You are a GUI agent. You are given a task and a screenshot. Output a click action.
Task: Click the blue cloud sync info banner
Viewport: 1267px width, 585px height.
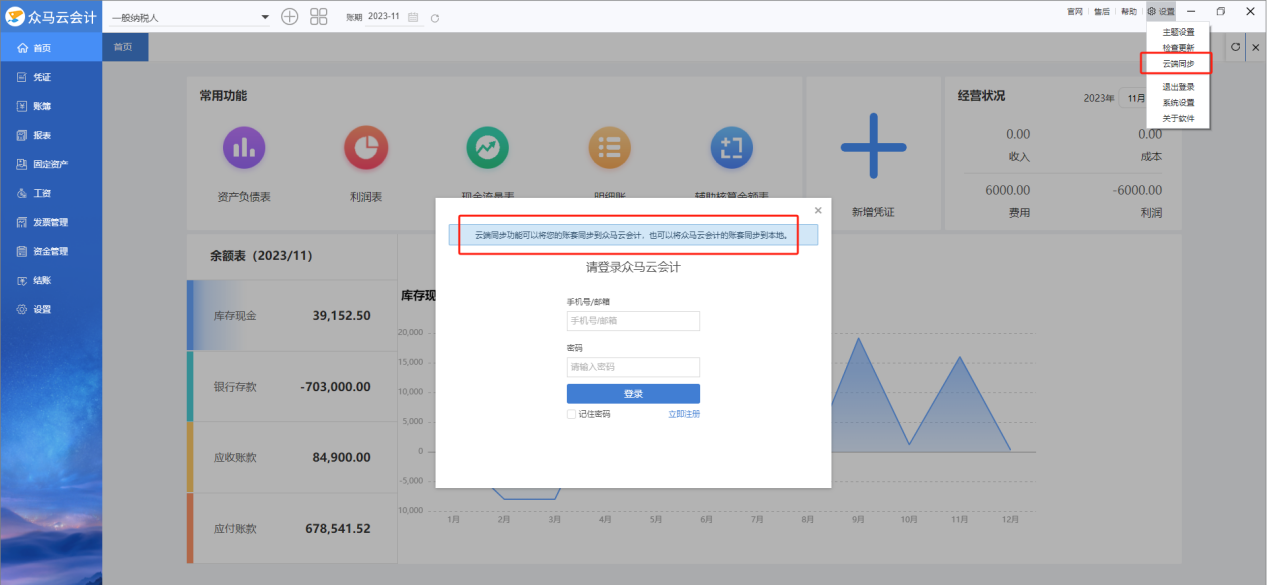(633, 235)
